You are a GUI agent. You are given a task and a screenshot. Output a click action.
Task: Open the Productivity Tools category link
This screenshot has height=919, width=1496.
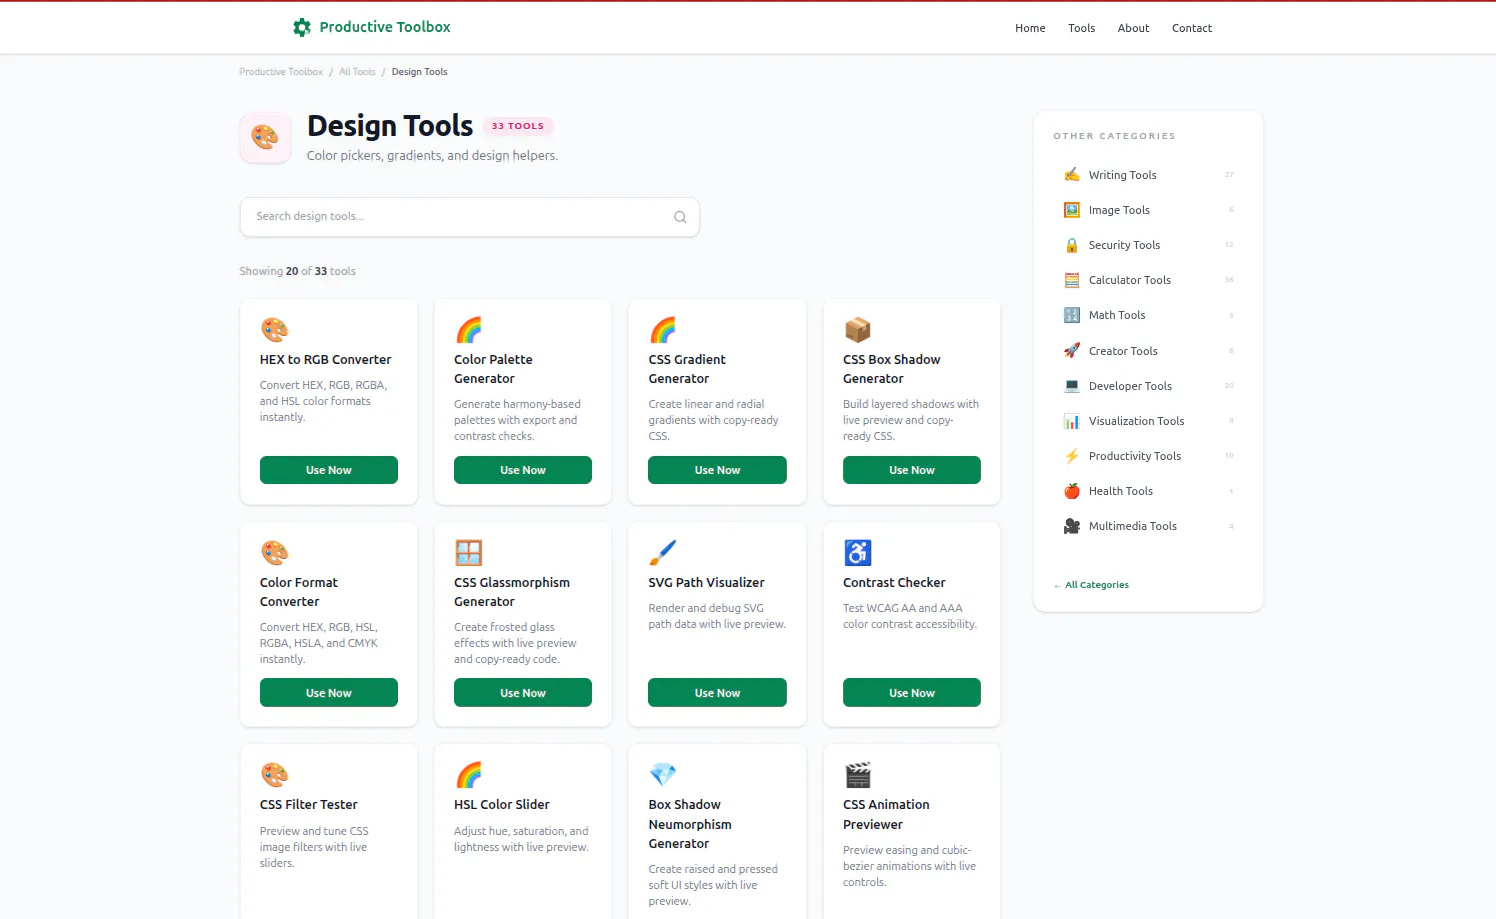(x=1148, y=456)
